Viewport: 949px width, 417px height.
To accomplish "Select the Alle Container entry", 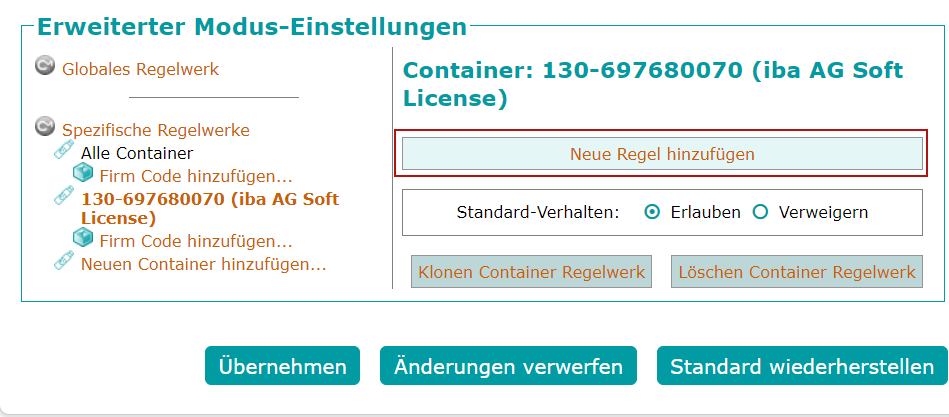I will tap(137, 153).
